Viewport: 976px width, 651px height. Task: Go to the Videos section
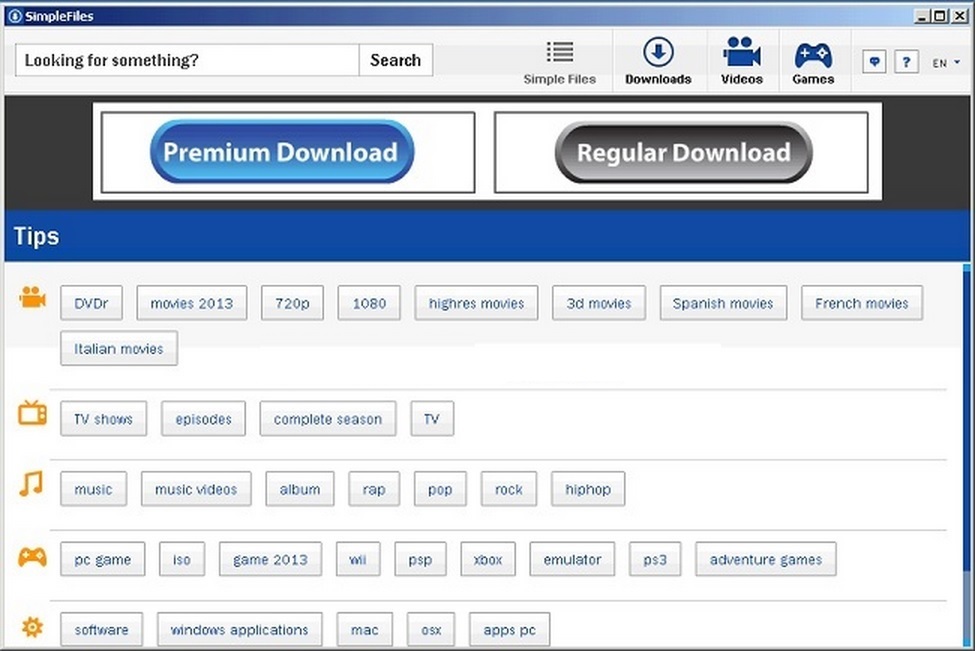[741, 62]
